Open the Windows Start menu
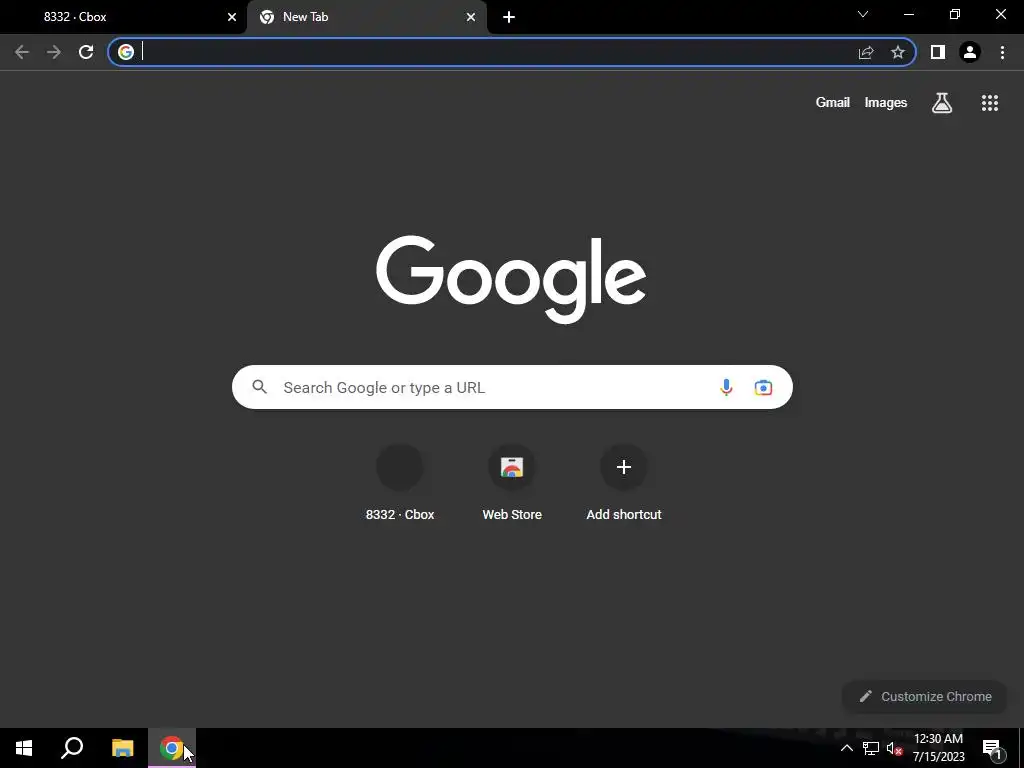 tap(24, 748)
